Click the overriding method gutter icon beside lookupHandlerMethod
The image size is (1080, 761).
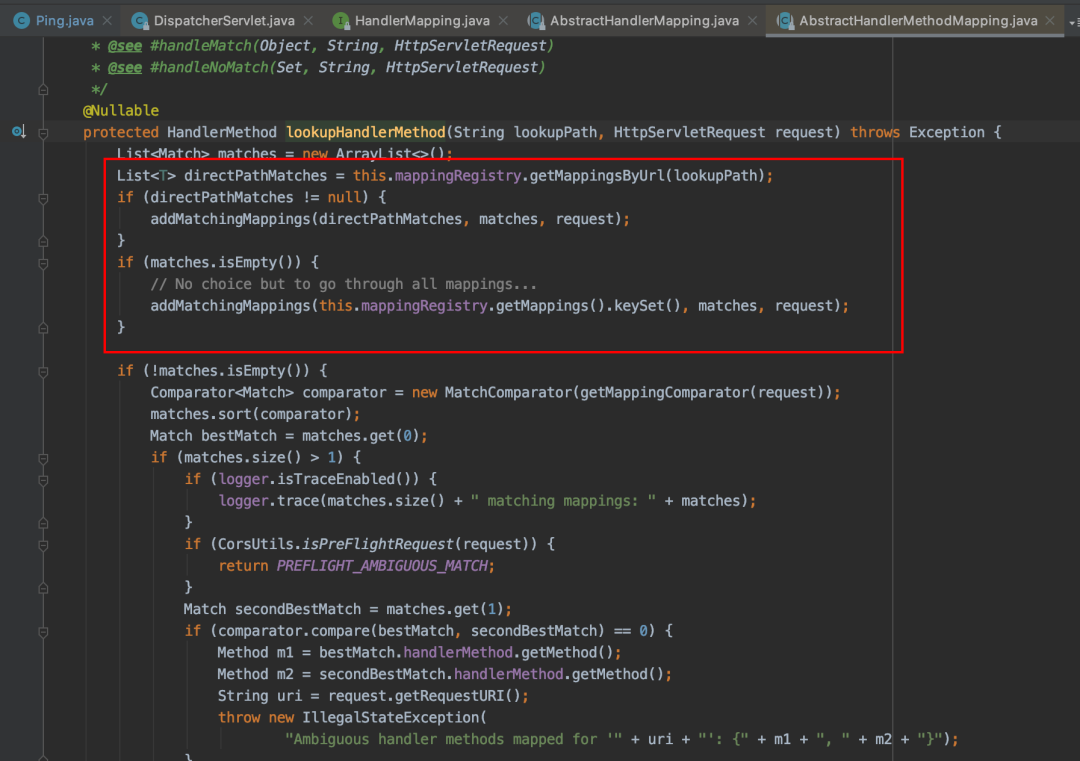click(x=18, y=132)
